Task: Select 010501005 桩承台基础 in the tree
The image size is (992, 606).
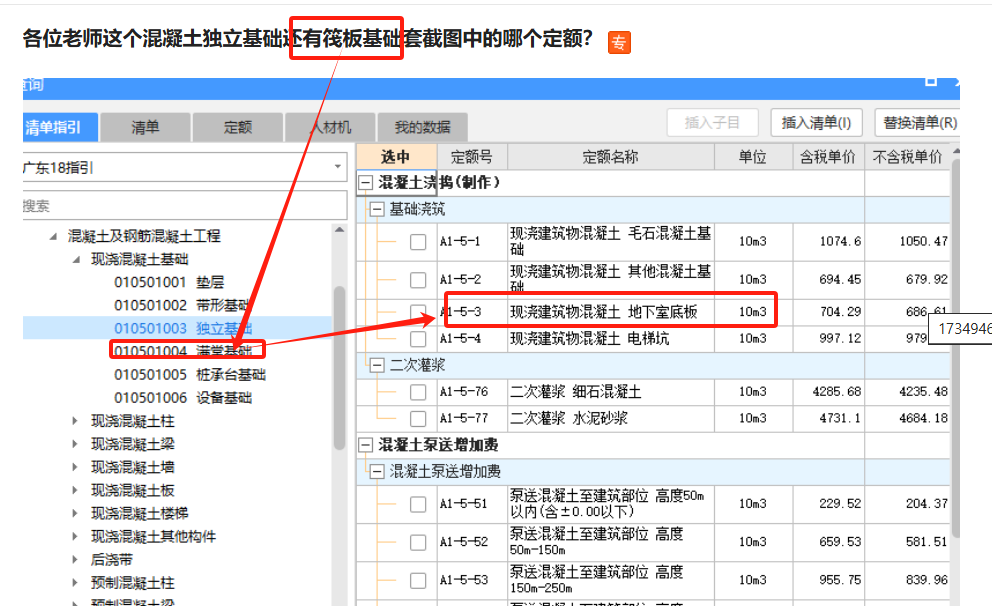Action: [190, 374]
